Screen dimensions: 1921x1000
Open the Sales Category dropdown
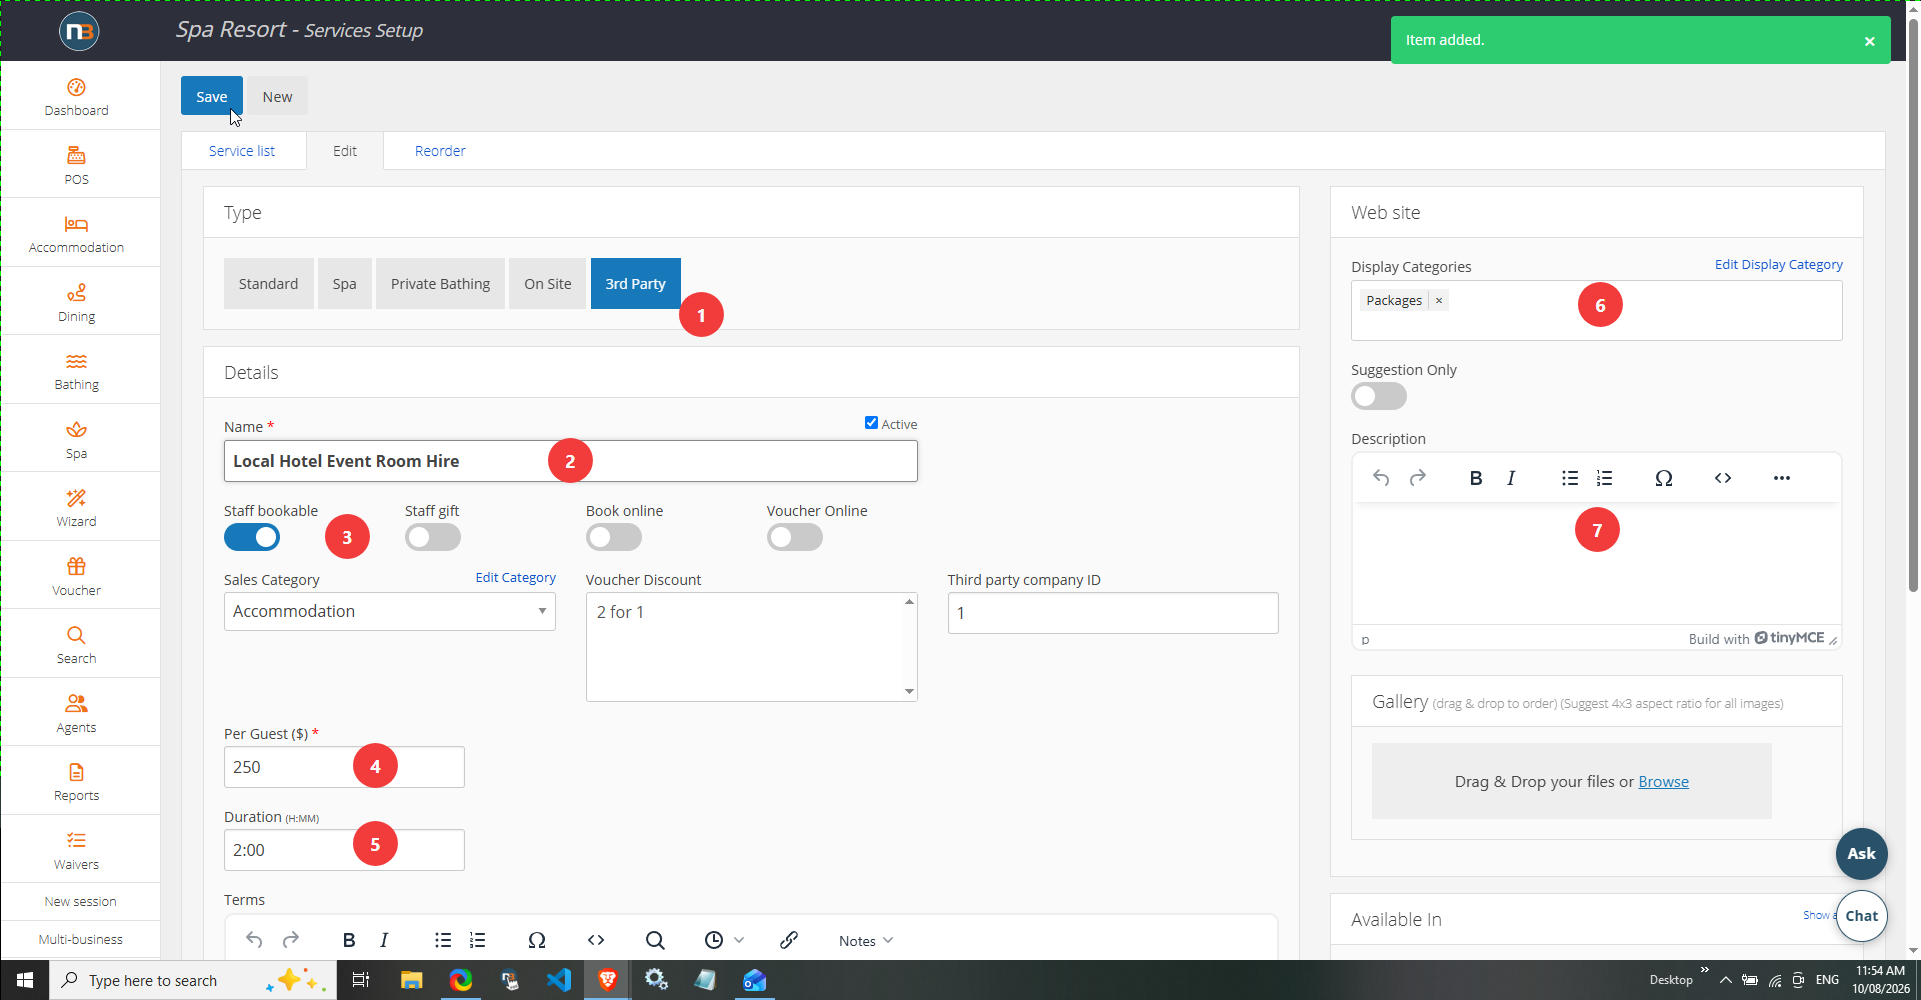(390, 611)
